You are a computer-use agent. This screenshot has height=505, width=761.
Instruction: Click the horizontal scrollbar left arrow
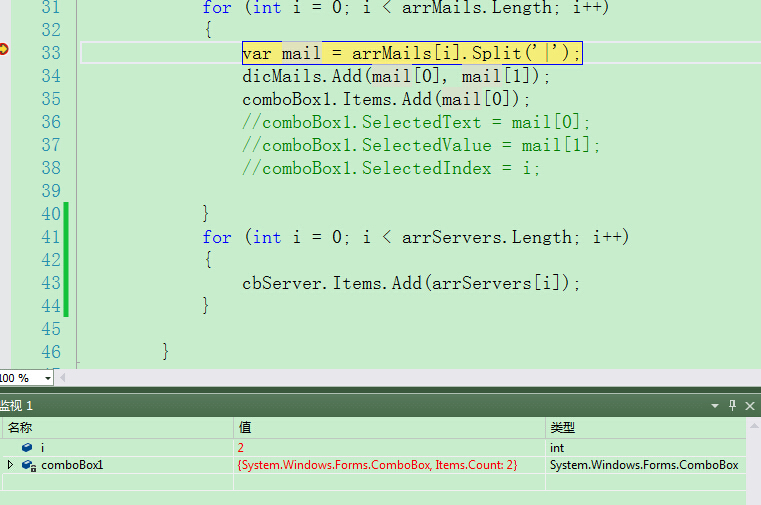tap(62, 377)
